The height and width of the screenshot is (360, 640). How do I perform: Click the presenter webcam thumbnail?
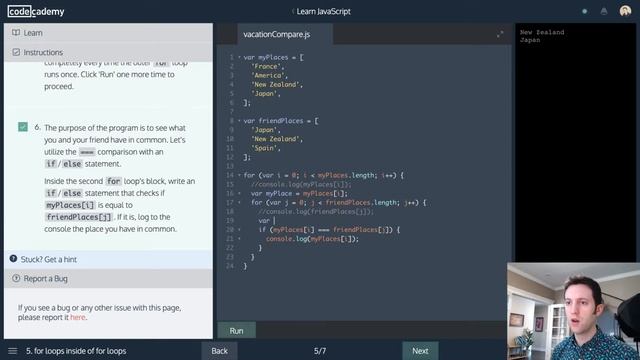click(573, 311)
